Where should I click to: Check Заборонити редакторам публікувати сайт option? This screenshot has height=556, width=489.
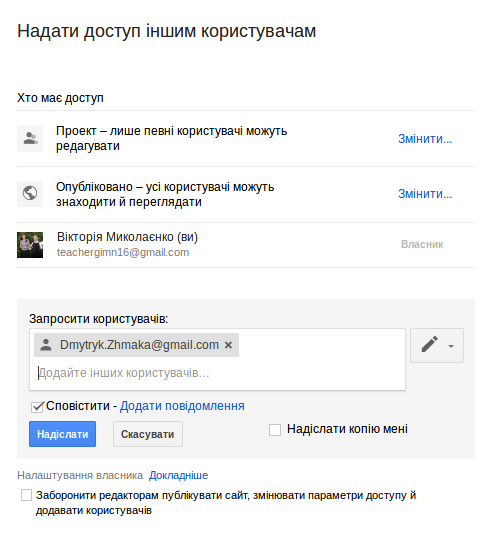pos(26,495)
